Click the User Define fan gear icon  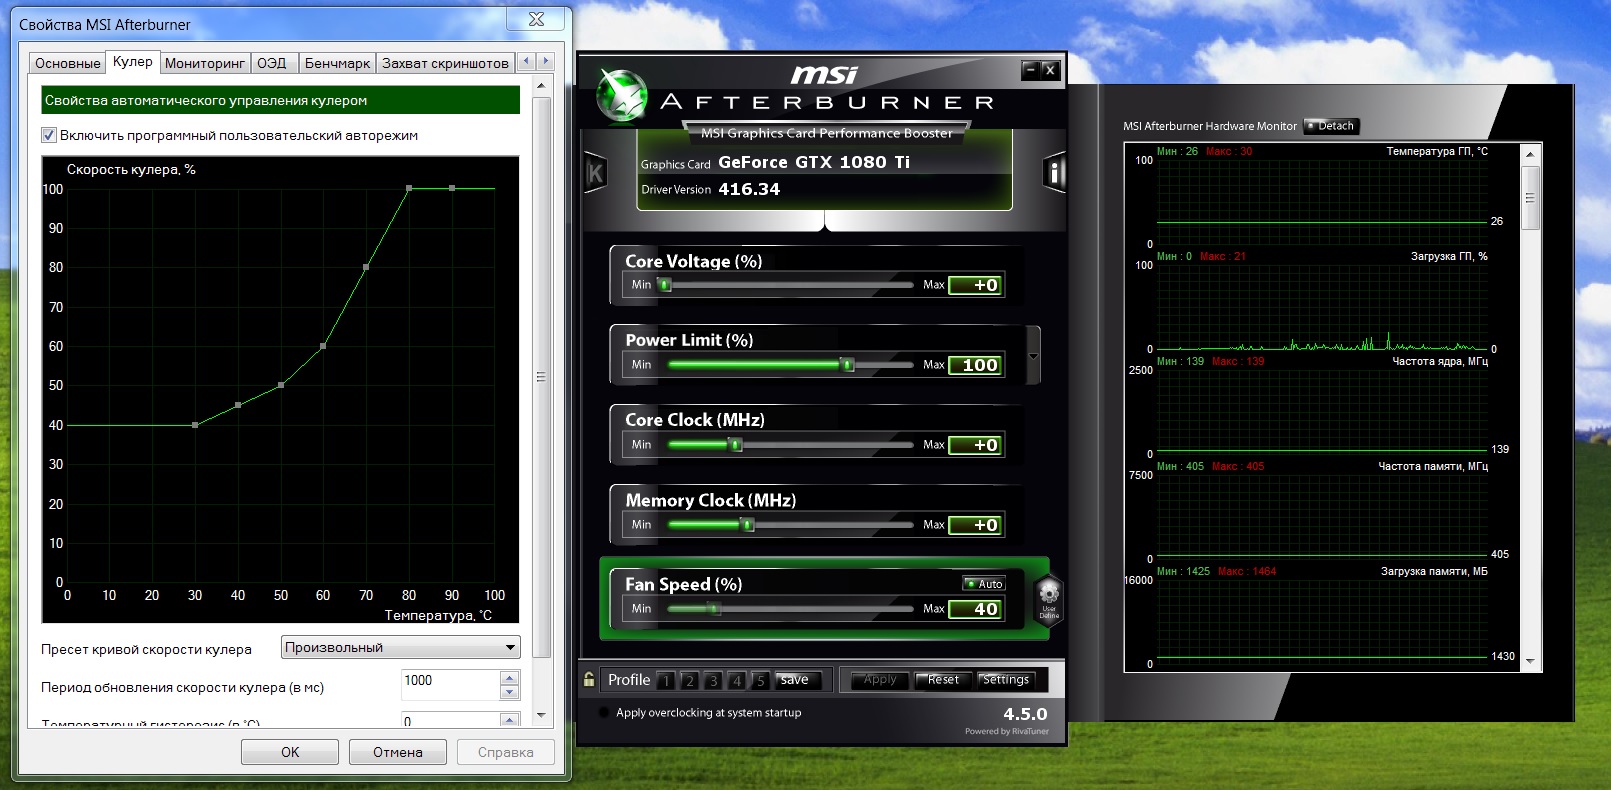coord(1049,598)
